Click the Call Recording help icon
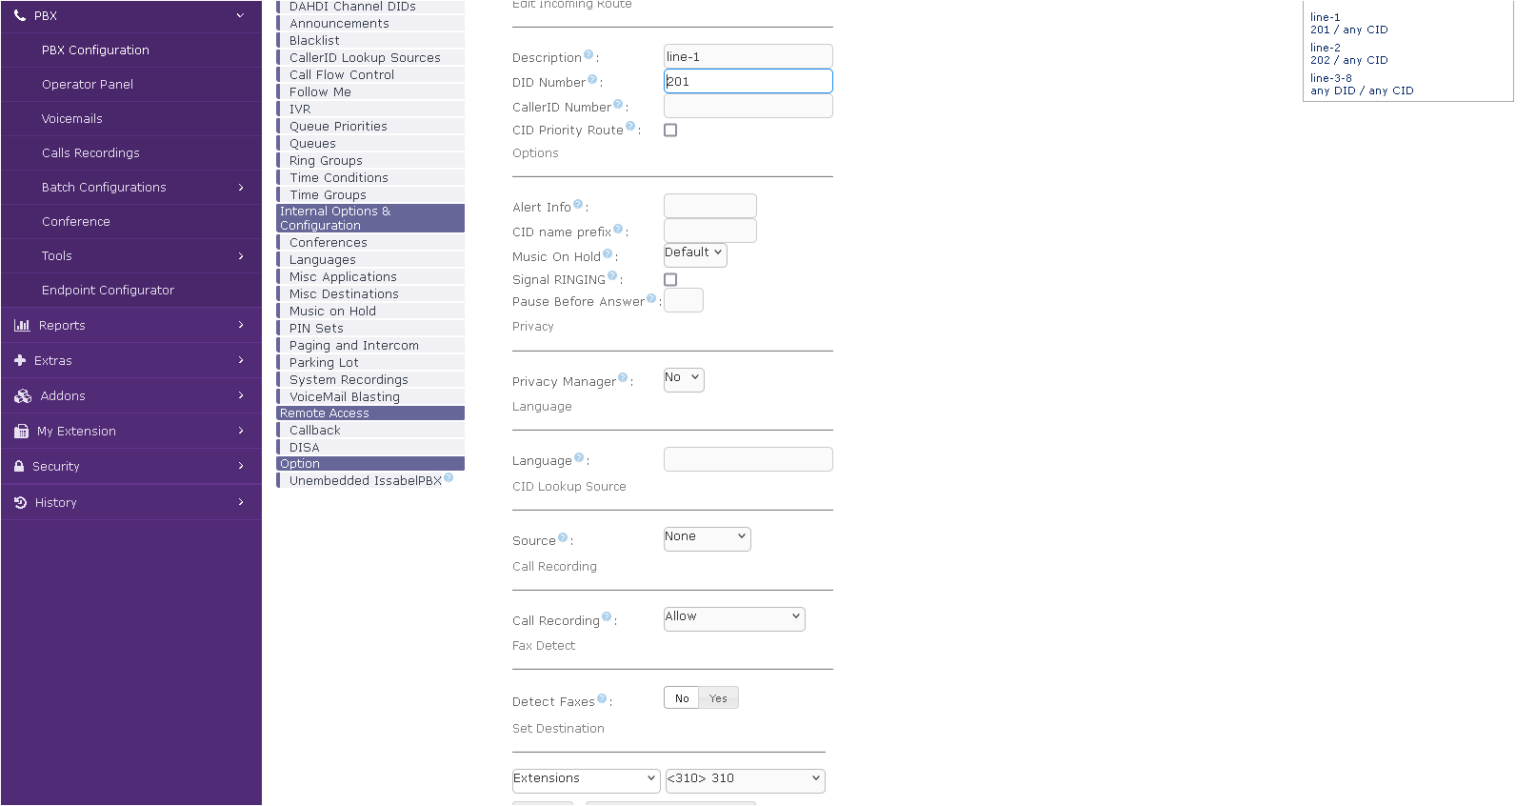 pos(606,617)
